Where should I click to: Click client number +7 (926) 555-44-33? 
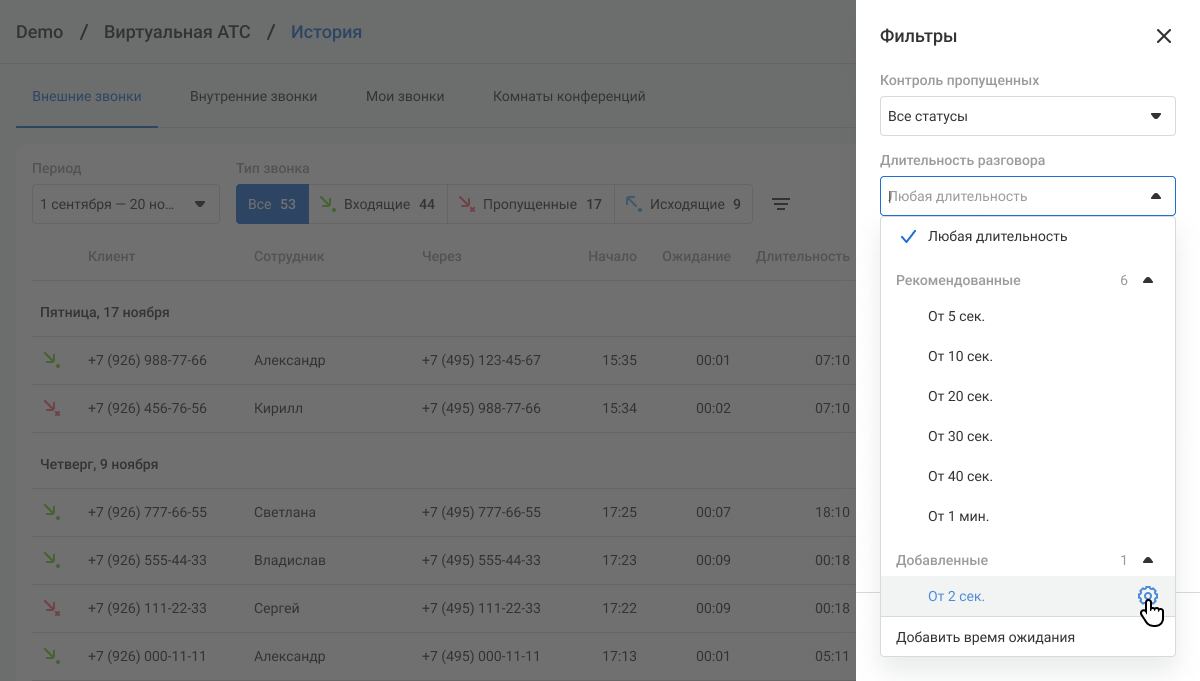coord(147,560)
